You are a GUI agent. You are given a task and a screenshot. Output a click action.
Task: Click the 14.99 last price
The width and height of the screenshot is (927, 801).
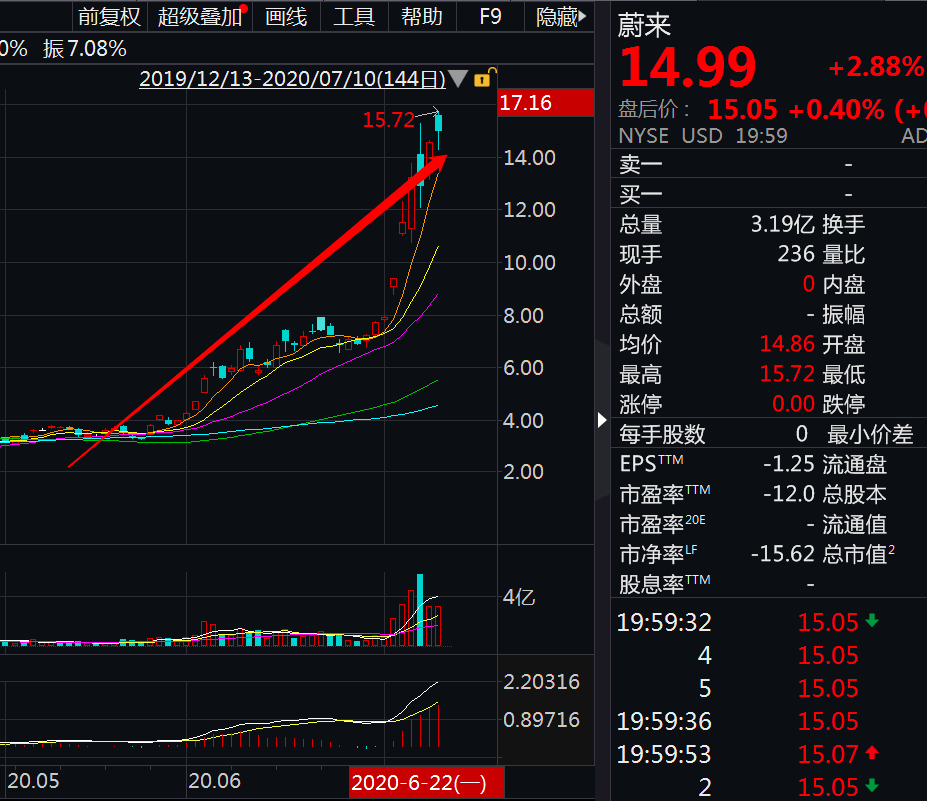pyautogui.click(x=688, y=66)
